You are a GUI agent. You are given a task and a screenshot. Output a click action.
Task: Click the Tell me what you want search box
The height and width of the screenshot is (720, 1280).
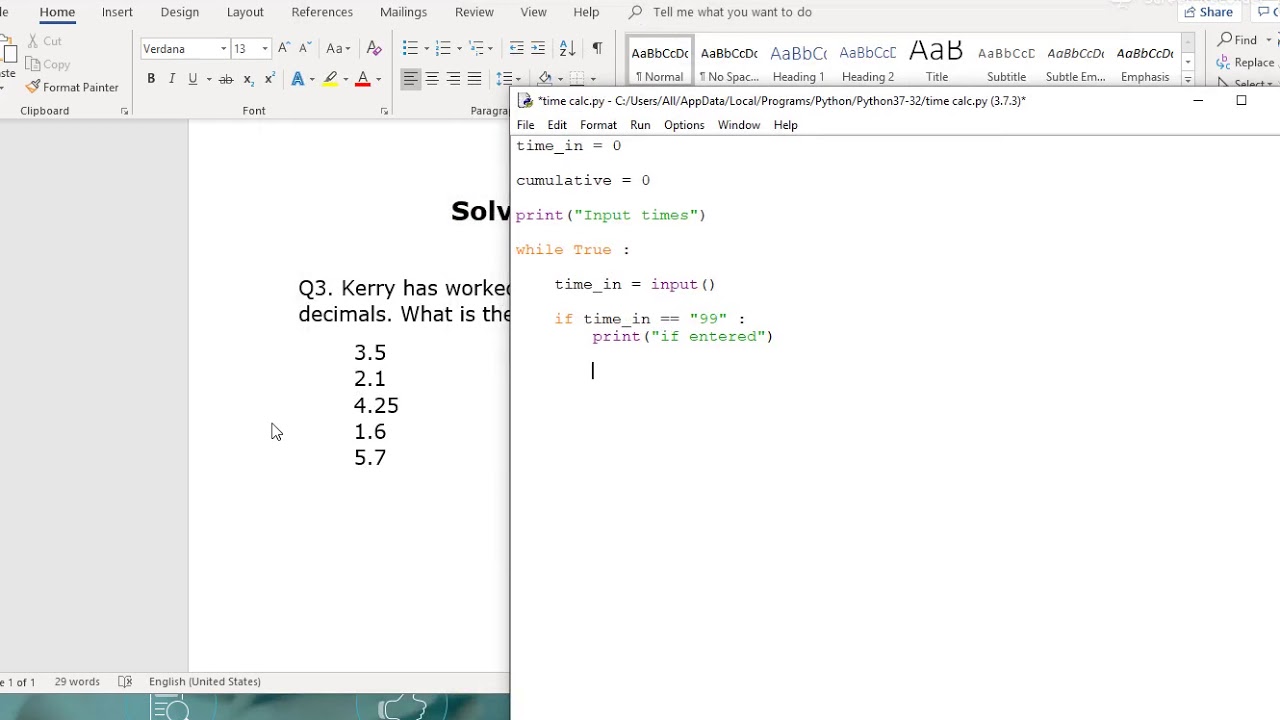(732, 12)
